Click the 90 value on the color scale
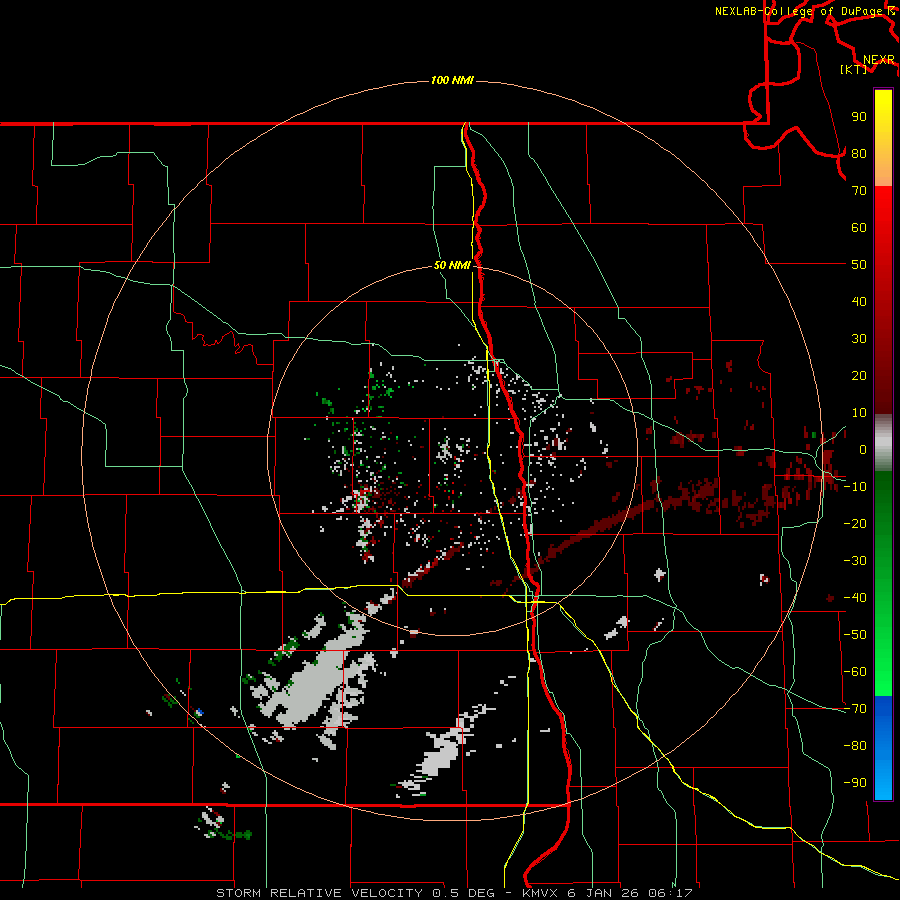The width and height of the screenshot is (900, 900). tap(859, 117)
